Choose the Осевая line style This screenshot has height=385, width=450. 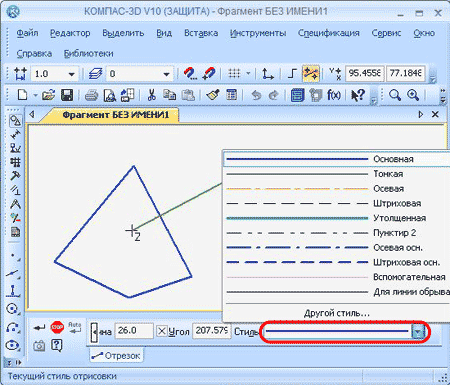336,189
